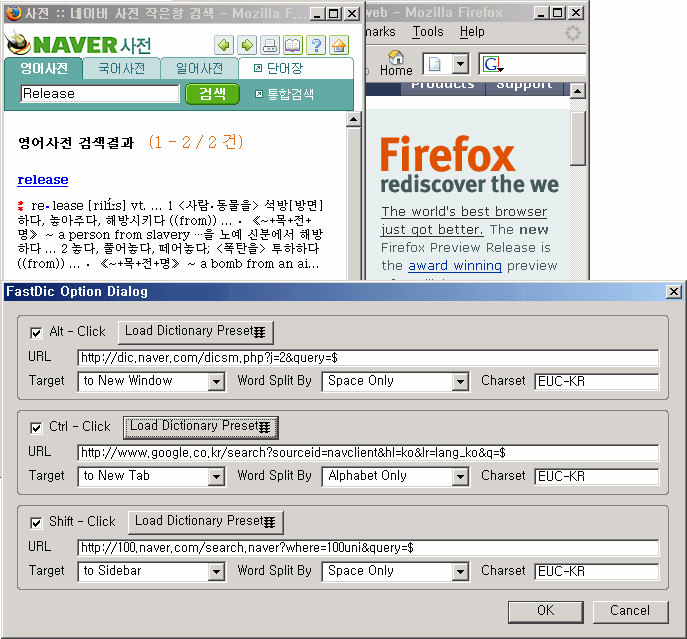The image size is (687, 639).
Task: Click scroll up arrow in Firefox page
Action: coord(578,91)
